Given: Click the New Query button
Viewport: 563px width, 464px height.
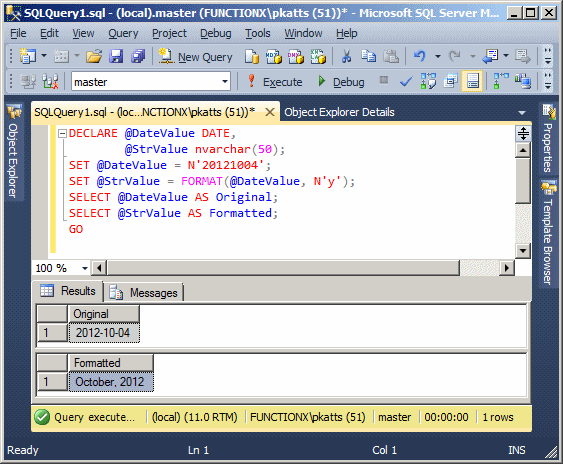Looking at the screenshot, I should coord(196,57).
